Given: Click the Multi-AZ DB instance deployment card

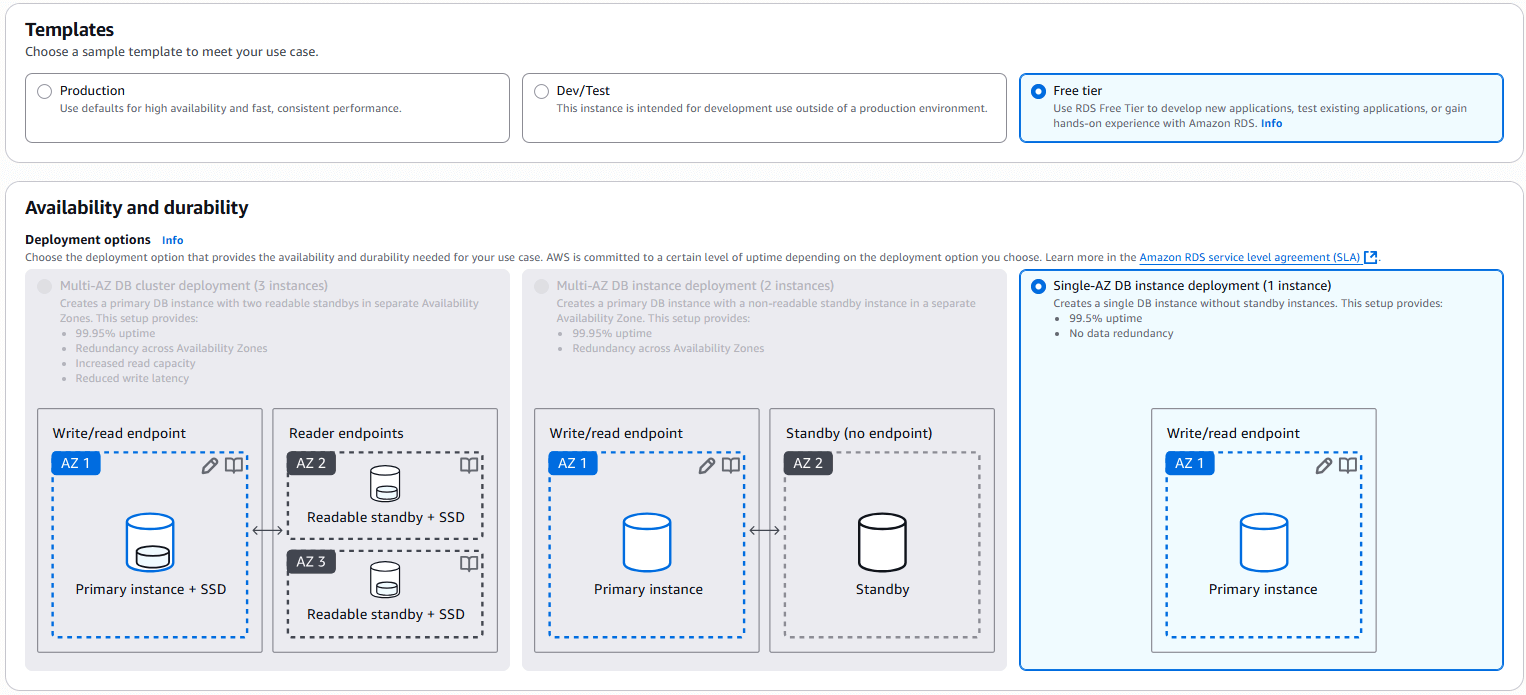Looking at the screenshot, I should pos(764,470).
